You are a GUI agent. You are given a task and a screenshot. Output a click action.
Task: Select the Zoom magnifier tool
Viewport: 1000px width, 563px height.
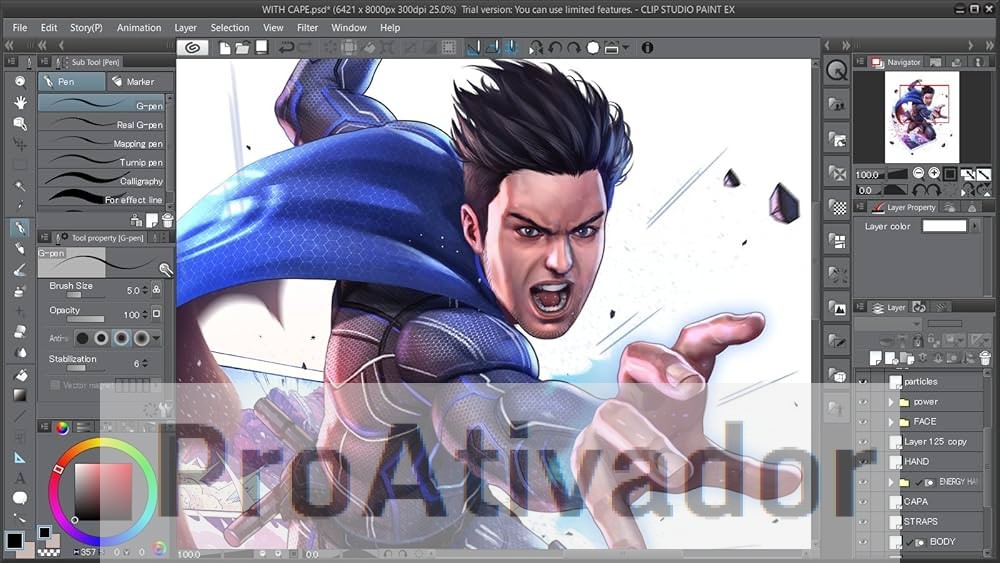coord(20,81)
